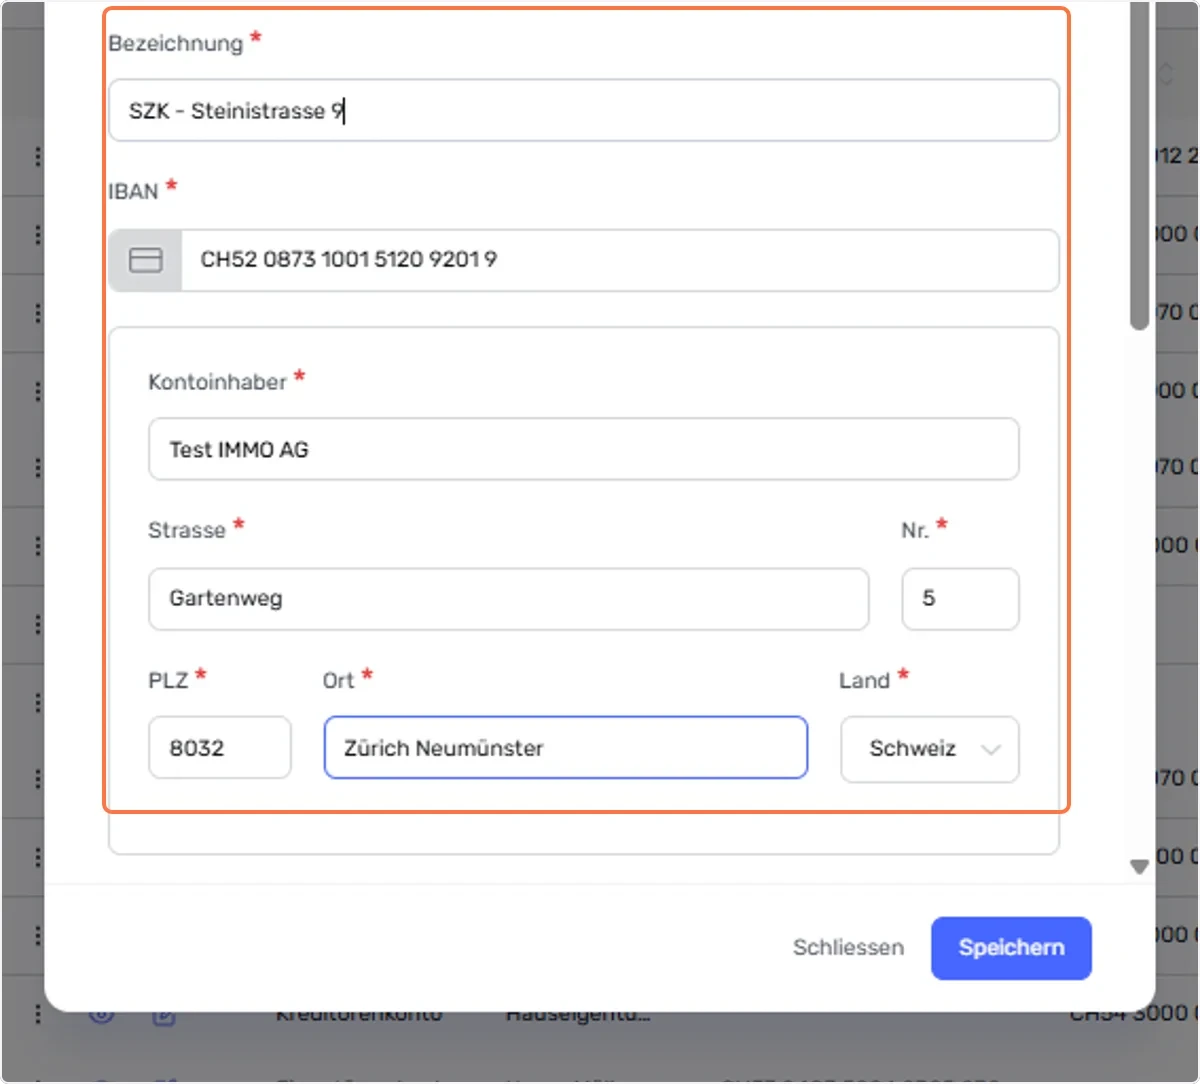Focus the Bezeichnung input field

tap(584, 110)
